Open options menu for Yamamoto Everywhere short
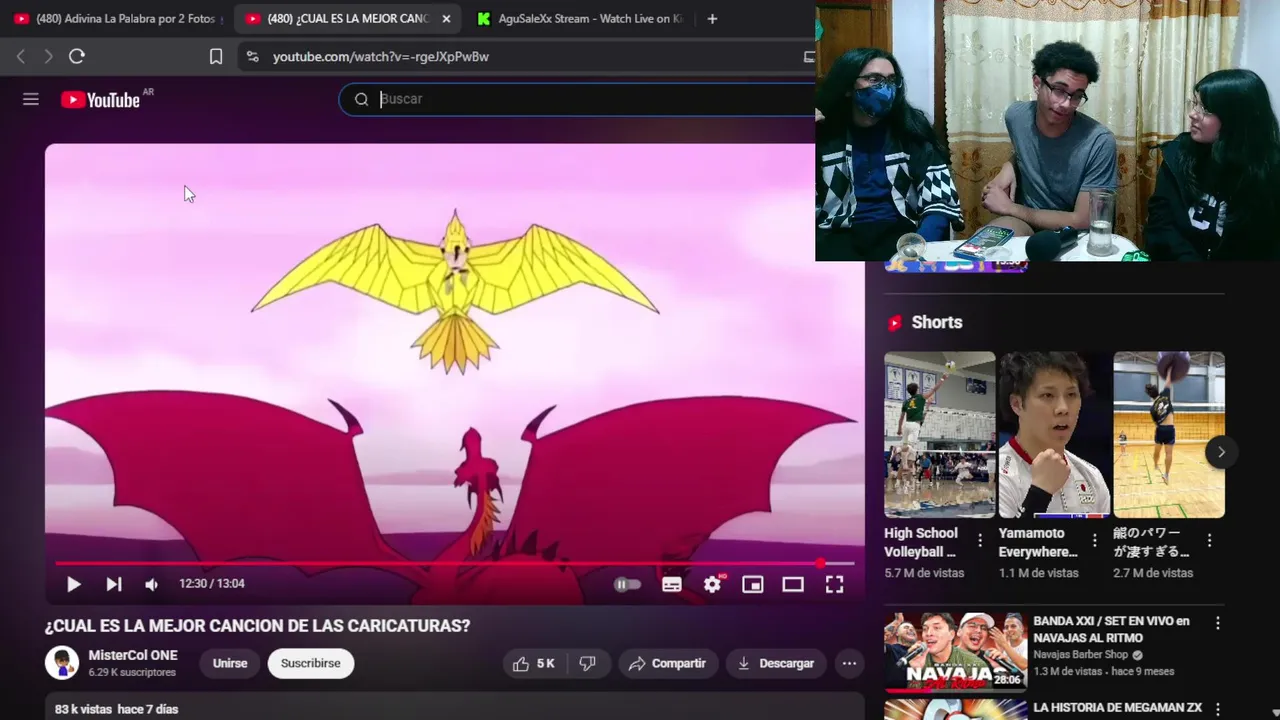The image size is (1280, 720). [1095, 541]
